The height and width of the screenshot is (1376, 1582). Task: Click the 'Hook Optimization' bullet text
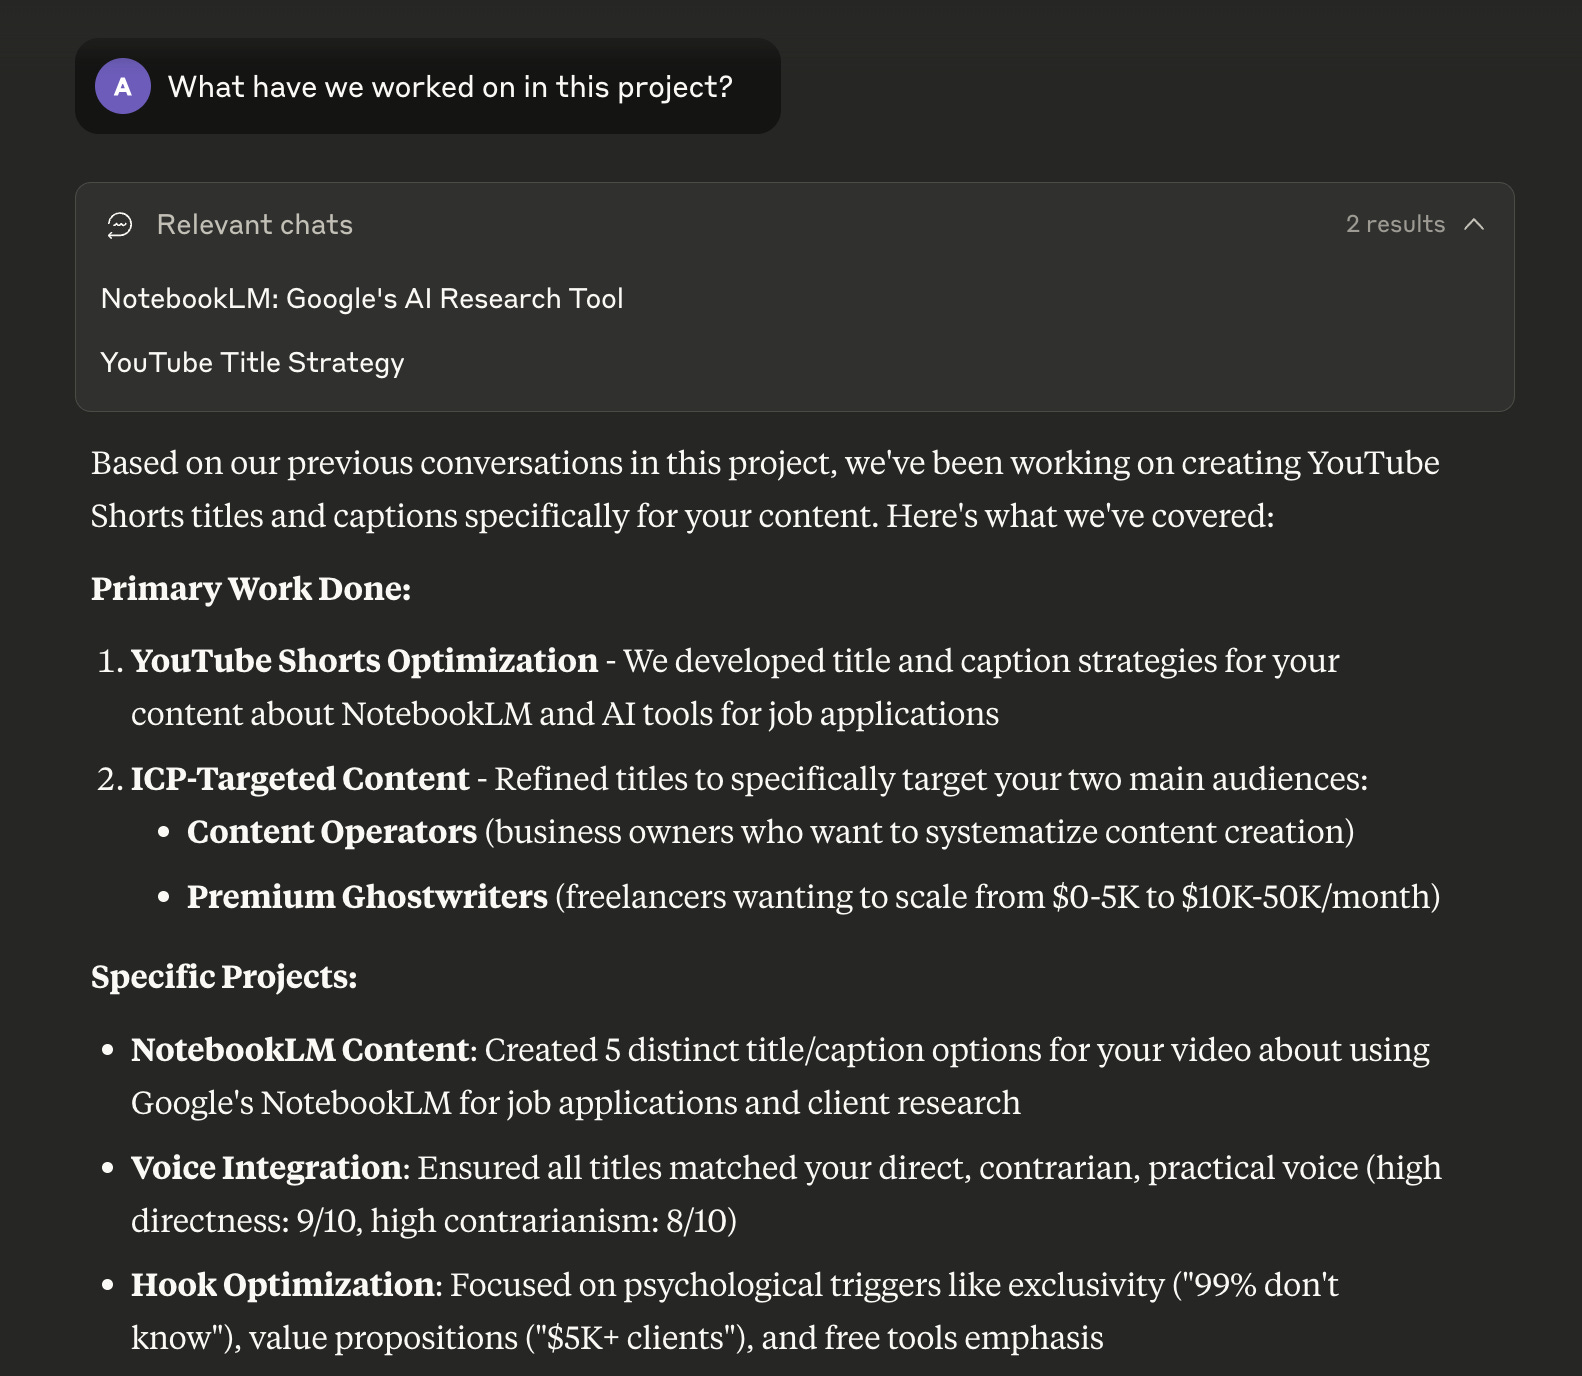click(x=283, y=1285)
